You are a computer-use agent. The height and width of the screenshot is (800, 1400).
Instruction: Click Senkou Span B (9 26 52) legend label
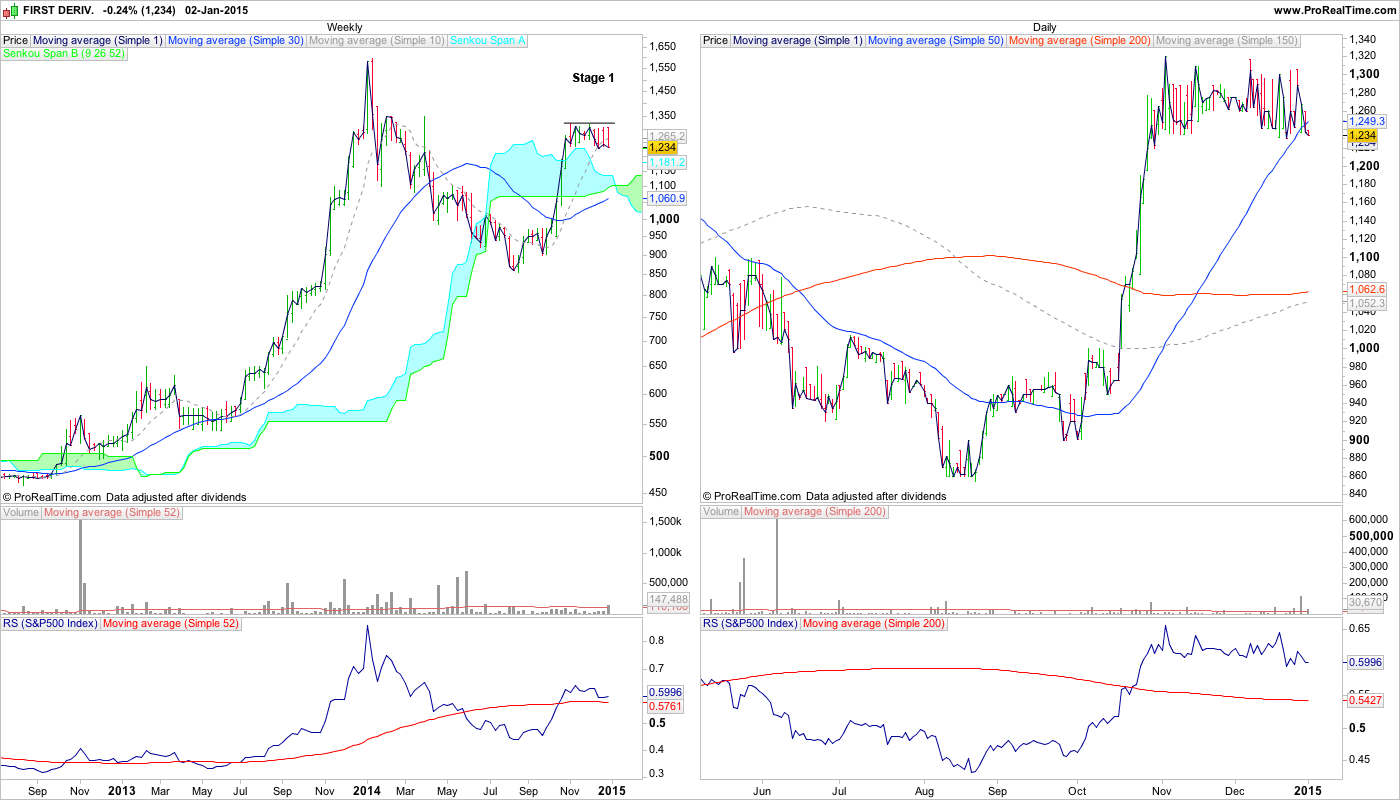point(65,53)
